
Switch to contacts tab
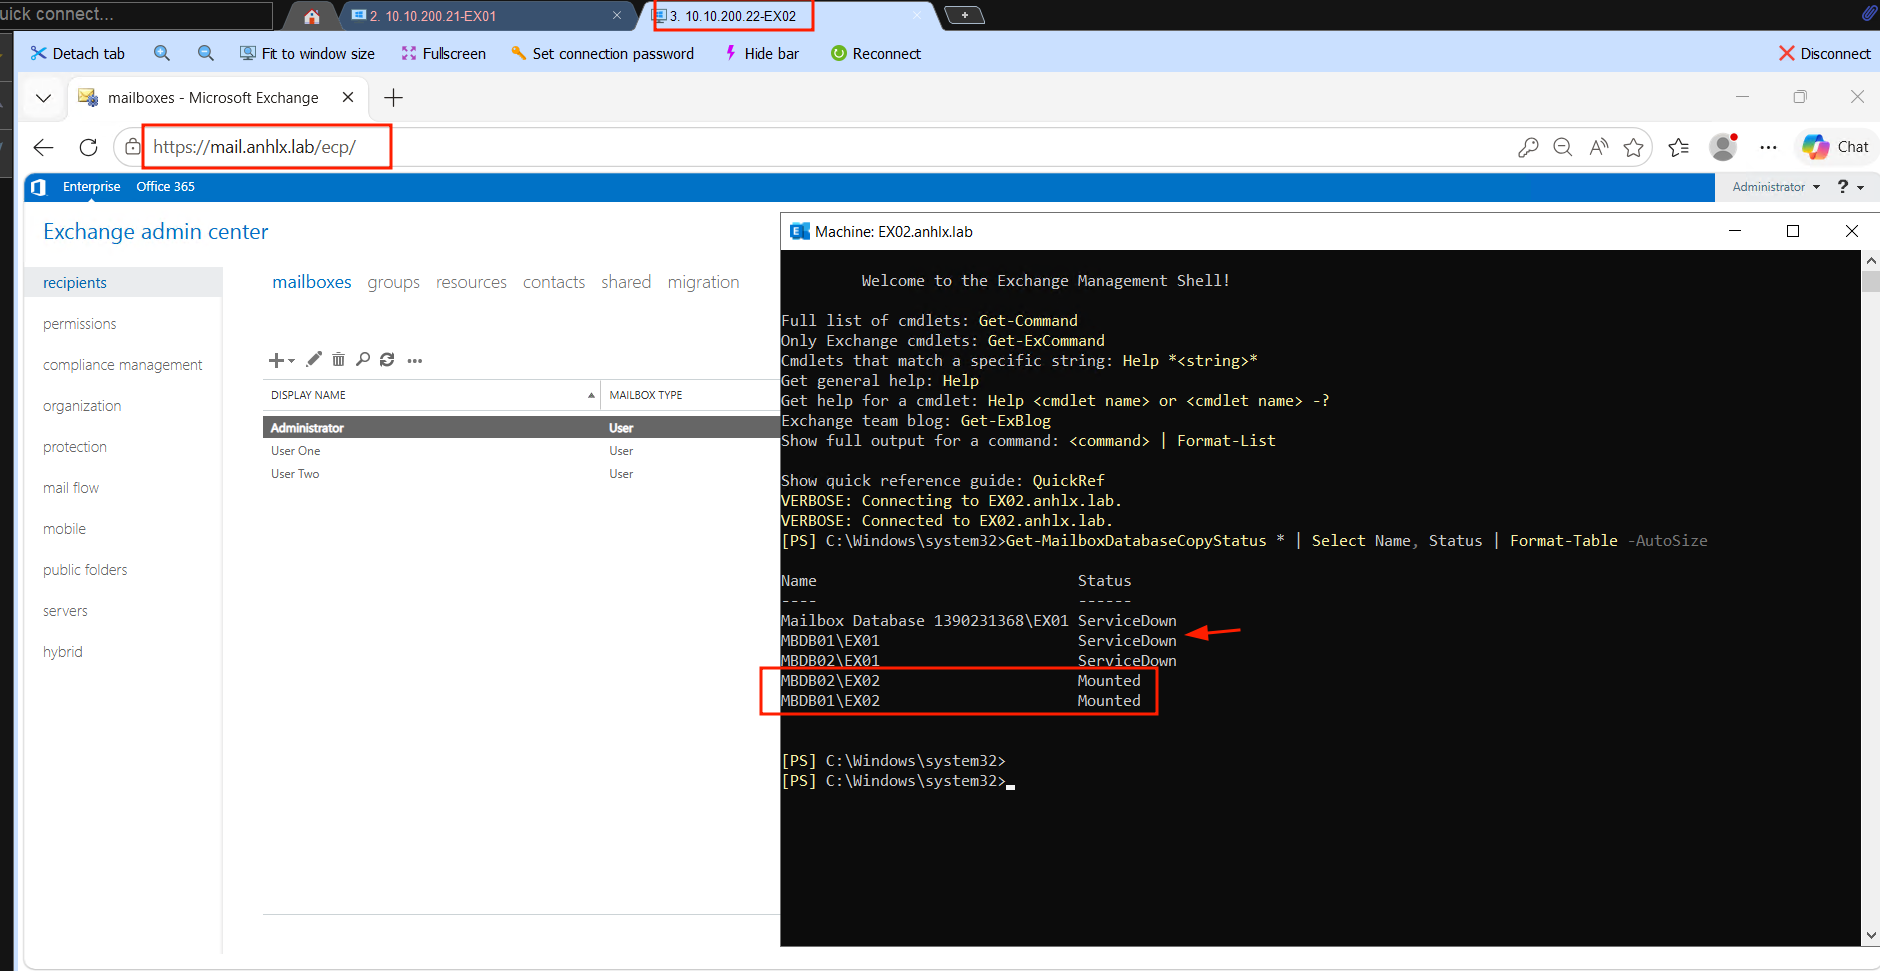tap(554, 282)
